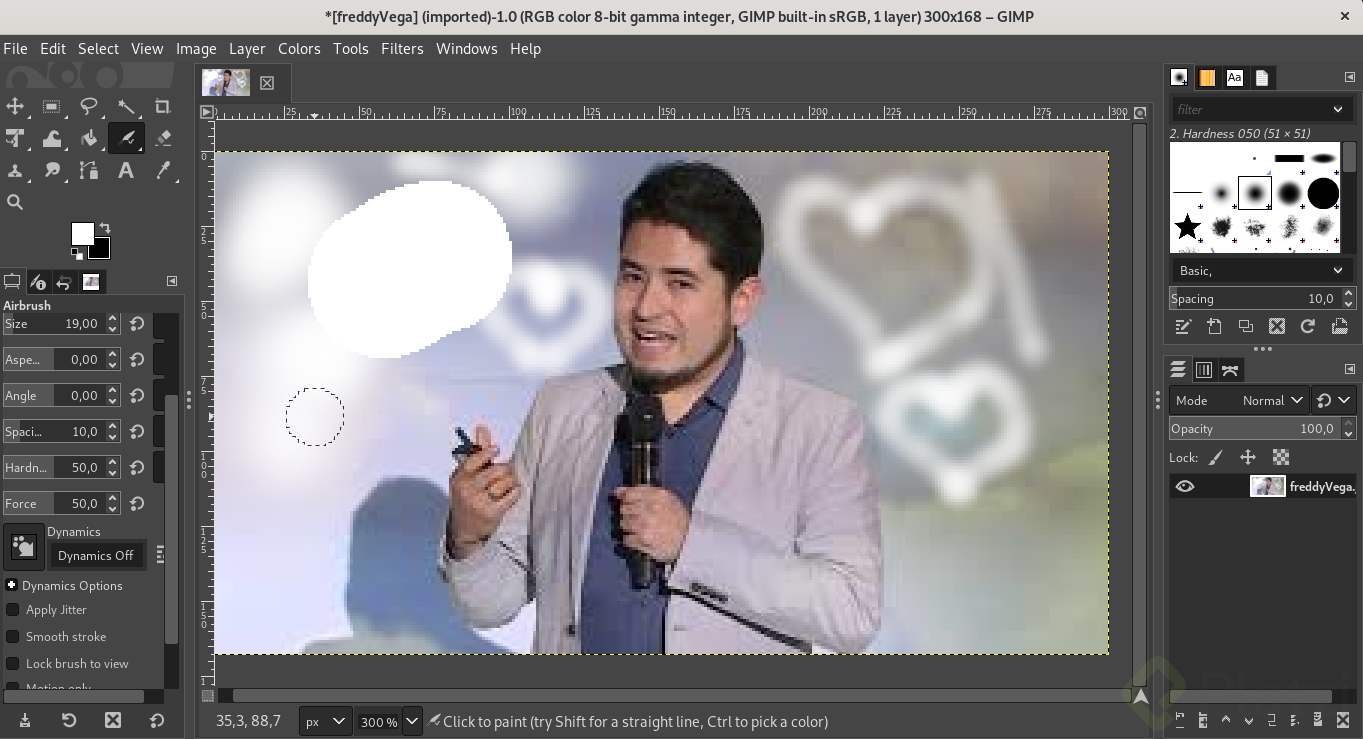The width and height of the screenshot is (1363, 739).
Task: Enable the Apply Jitter checkbox
Action: [x=13, y=610]
